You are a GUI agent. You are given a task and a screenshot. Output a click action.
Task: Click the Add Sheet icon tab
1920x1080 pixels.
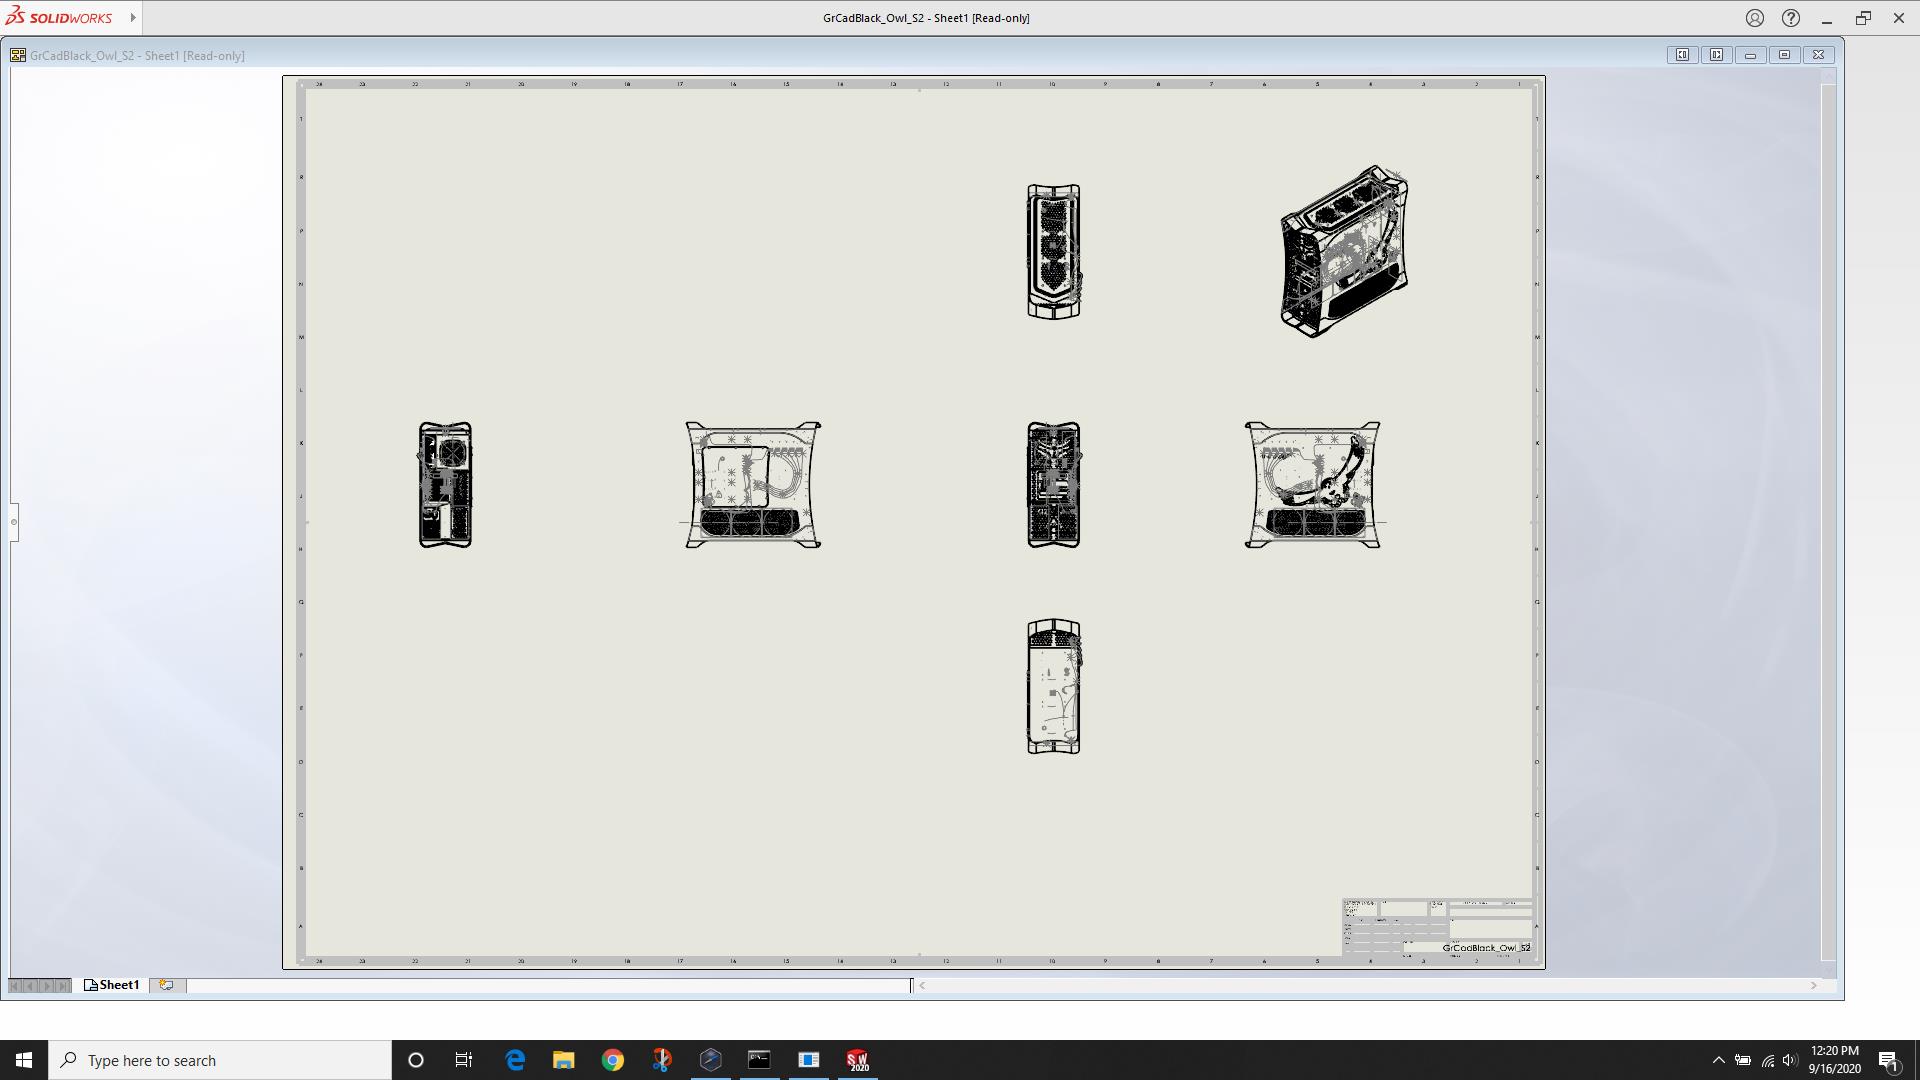click(166, 985)
